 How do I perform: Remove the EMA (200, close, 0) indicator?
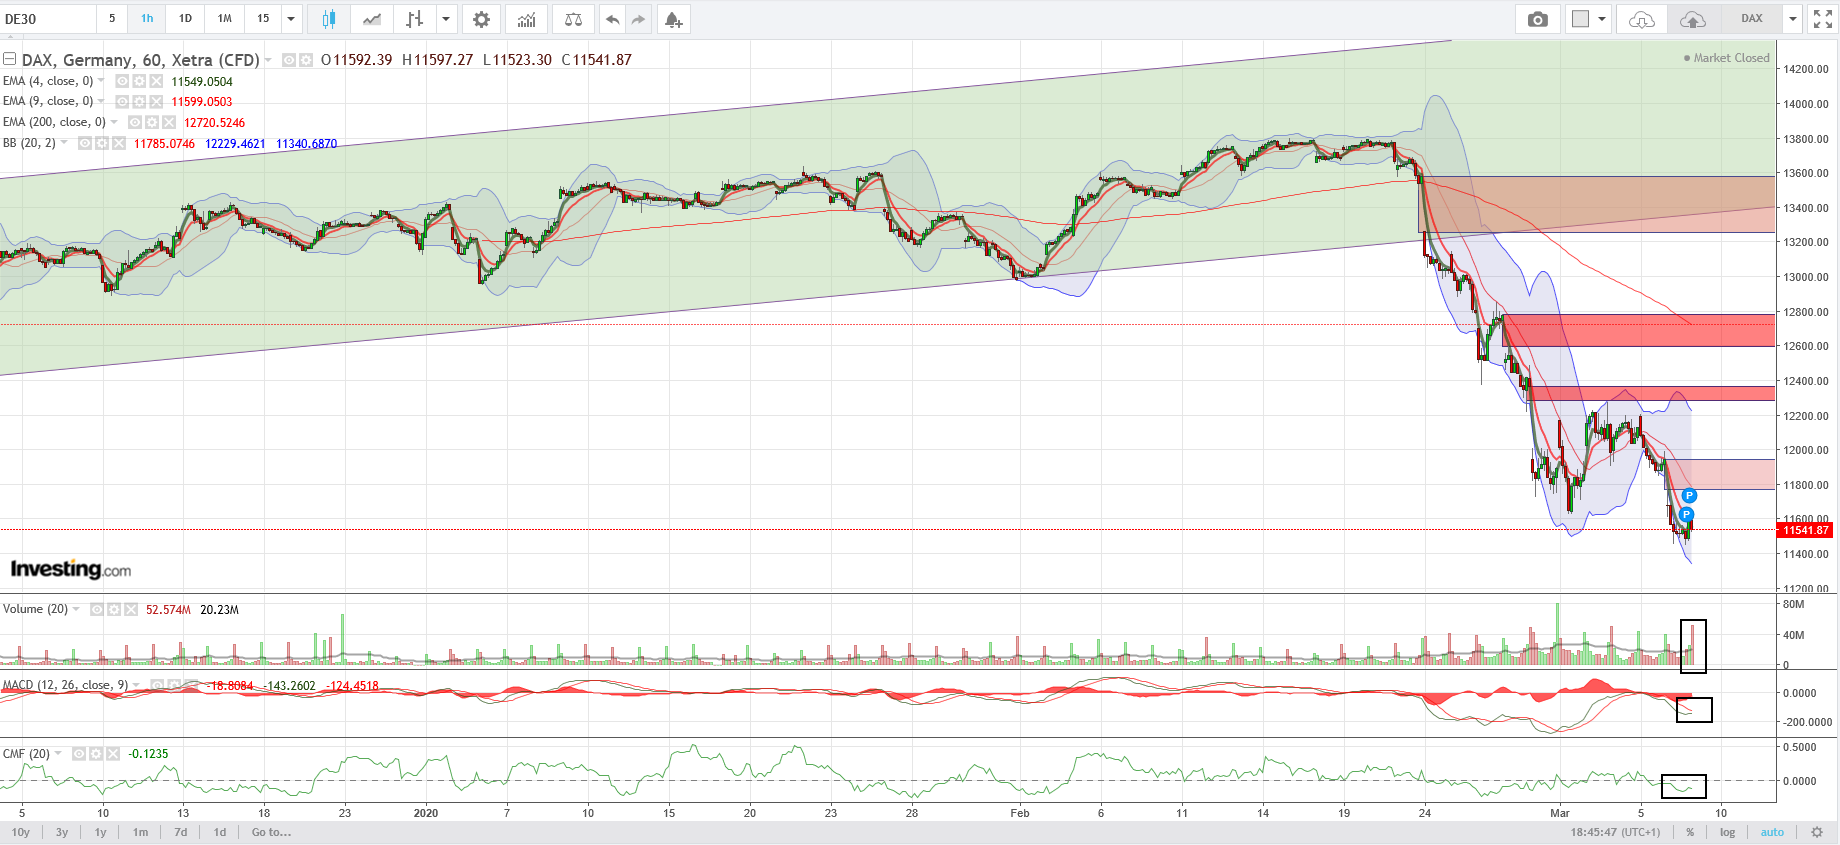click(169, 122)
